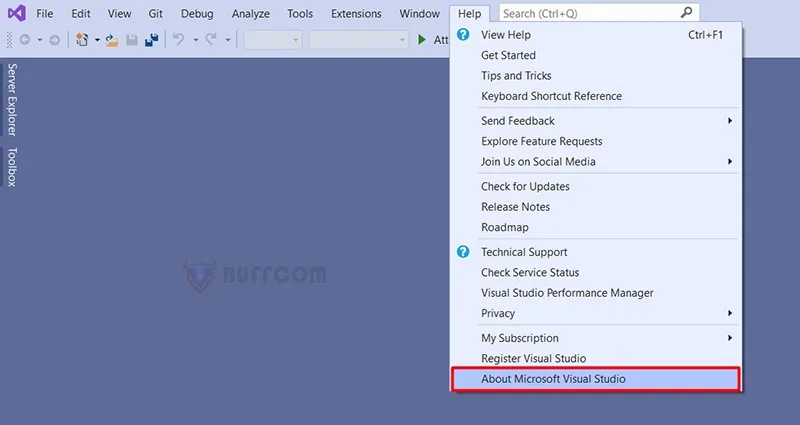The width and height of the screenshot is (800, 425).
Task: Click the Undo arrow icon
Action: (179, 39)
